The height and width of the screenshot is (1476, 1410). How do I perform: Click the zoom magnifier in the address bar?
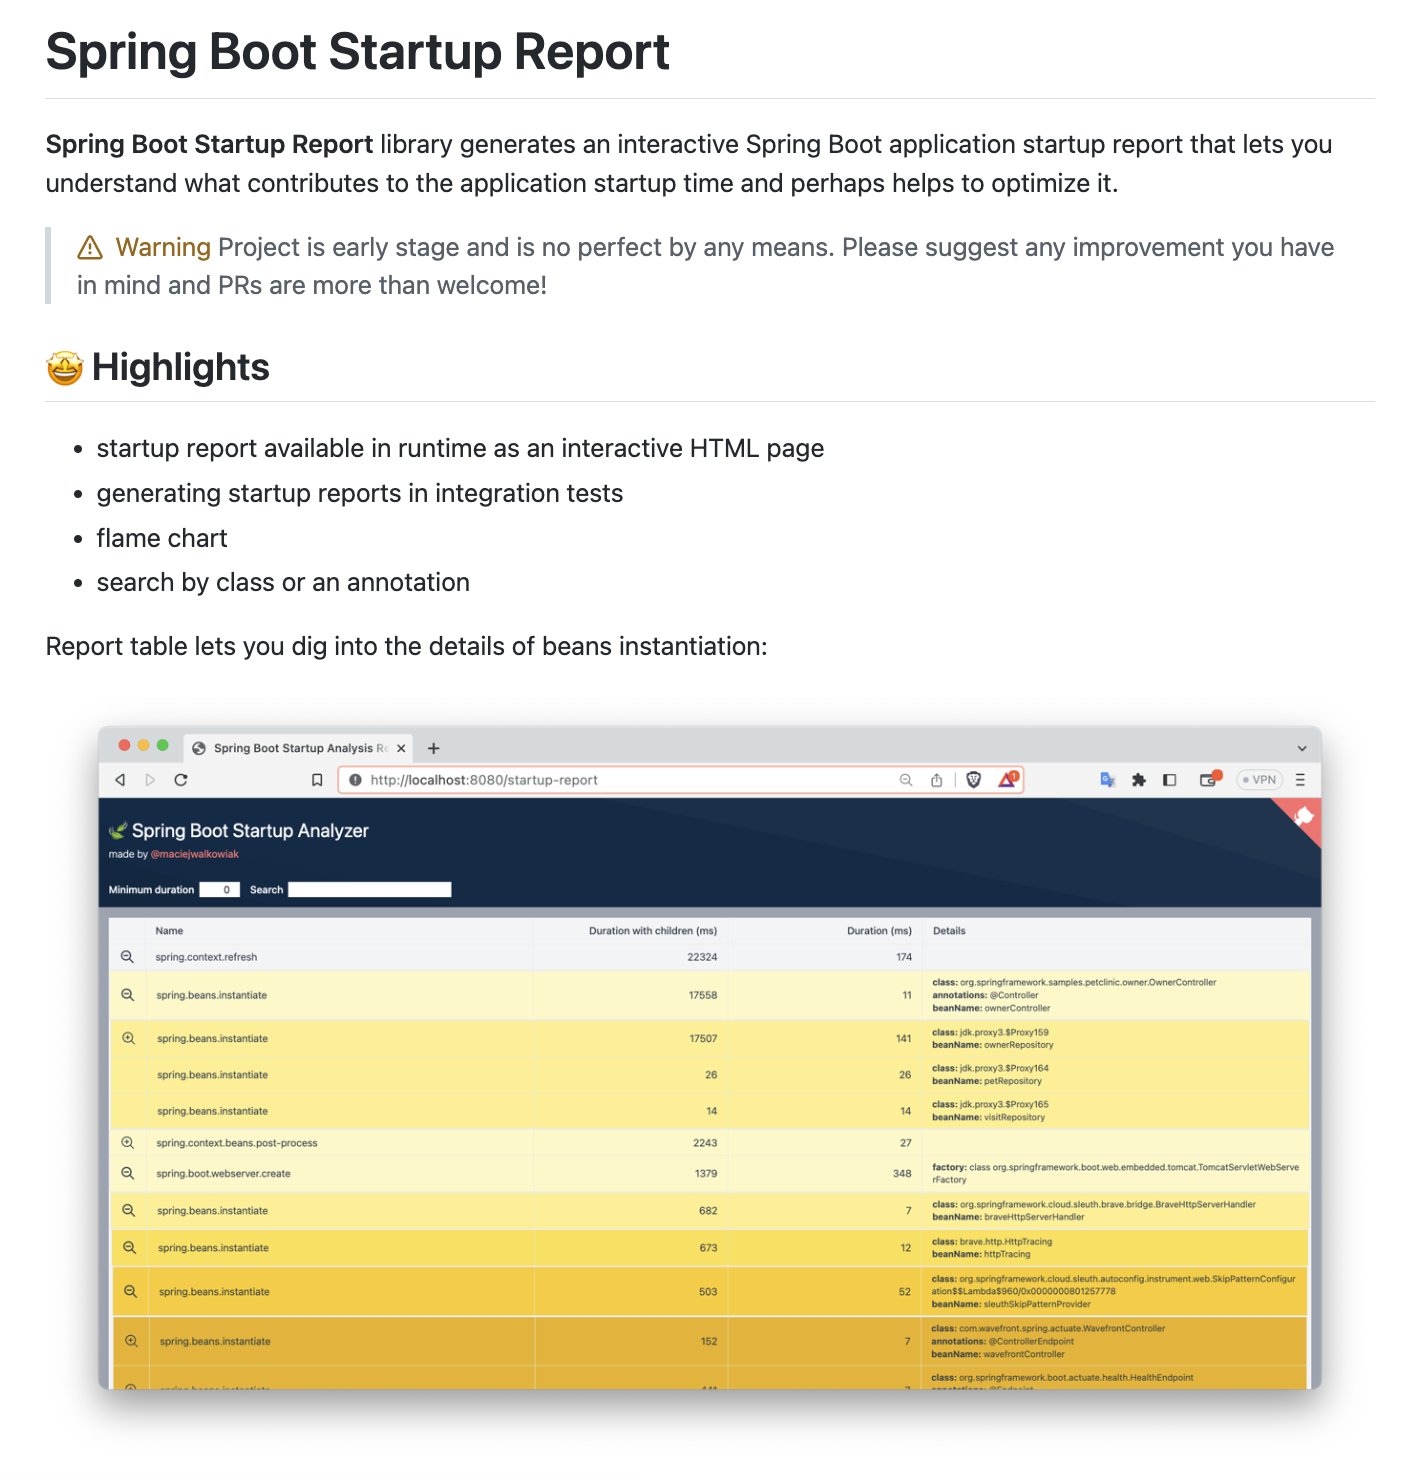click(x=906, y=780)
